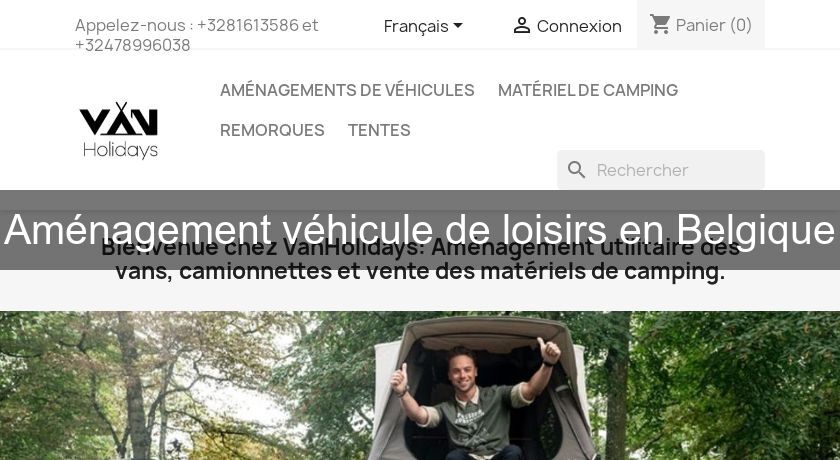Open the Français language selector label
840x460 pixels.
point(416,26)
